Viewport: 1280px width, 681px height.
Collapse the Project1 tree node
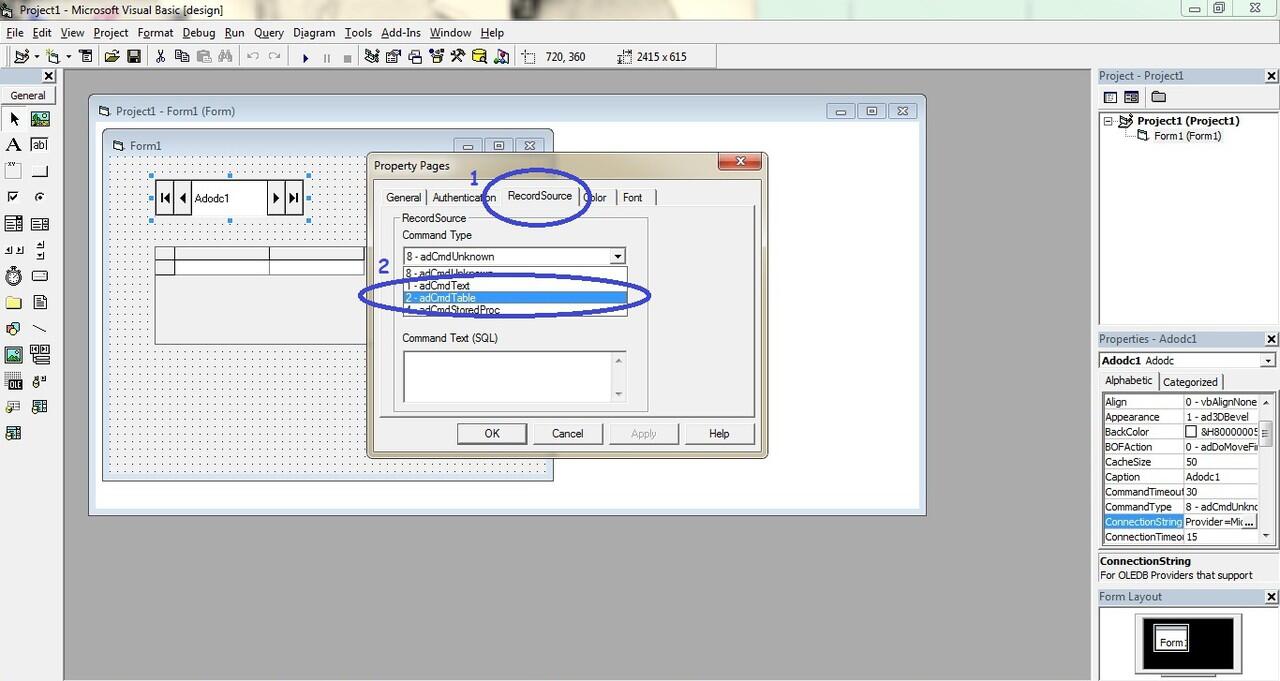point(1108,121)
